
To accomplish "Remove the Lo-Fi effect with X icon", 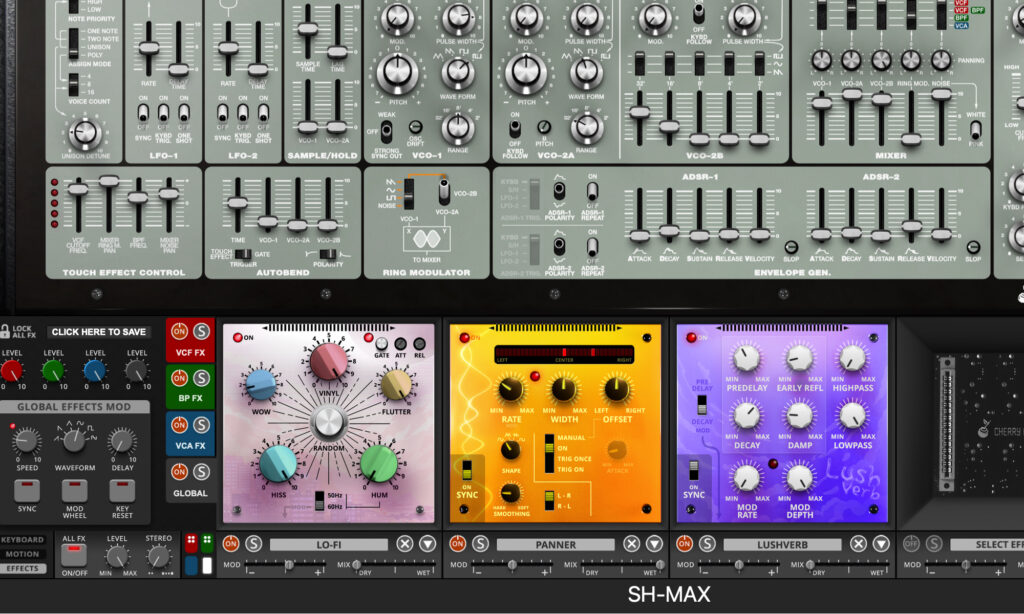I will (x=404, y=544).
